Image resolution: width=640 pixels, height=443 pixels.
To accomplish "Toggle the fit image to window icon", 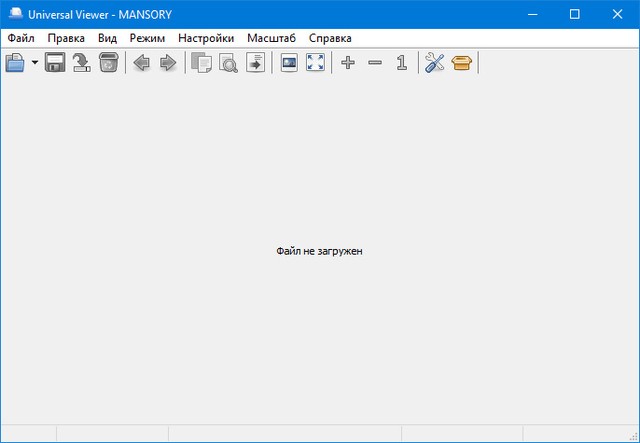I will 289,63.
